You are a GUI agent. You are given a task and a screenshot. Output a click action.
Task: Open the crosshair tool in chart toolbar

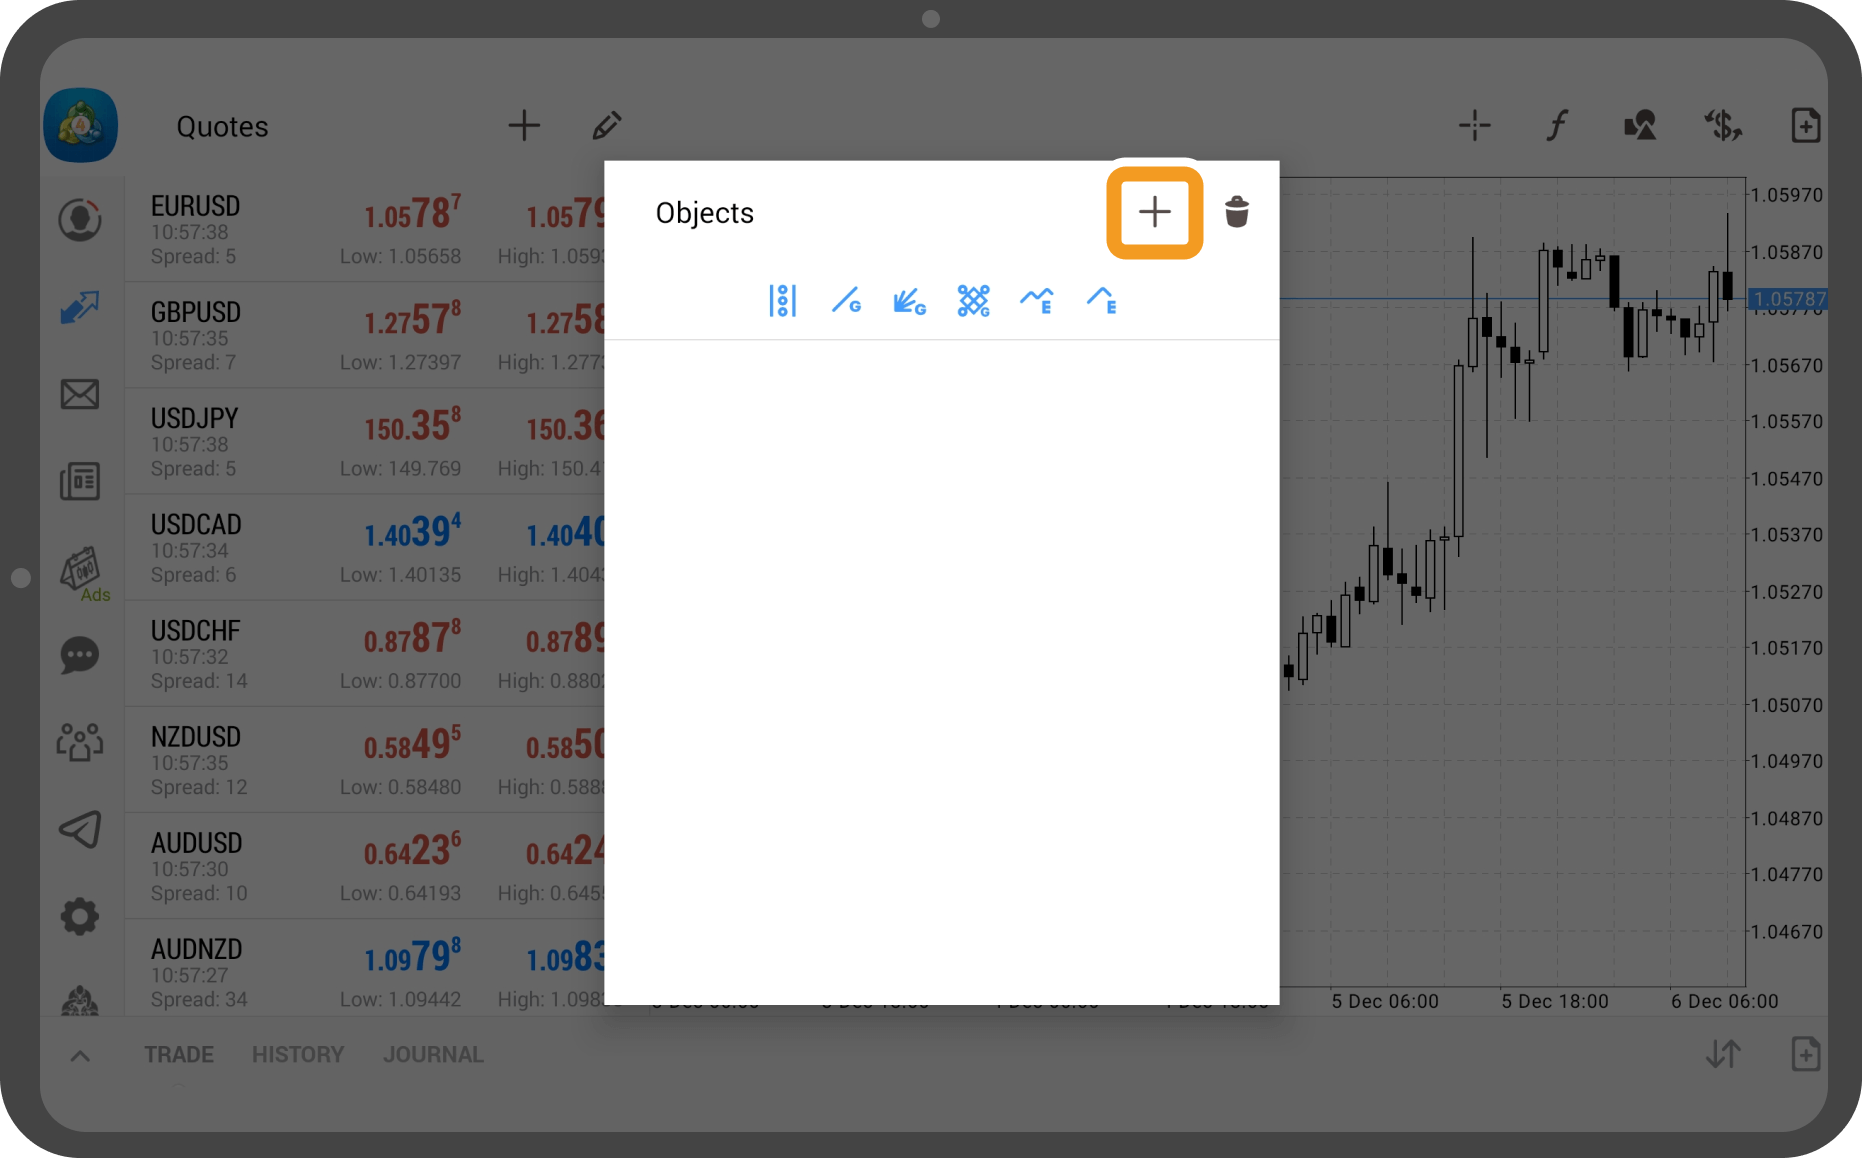(x=1474, y=126)
